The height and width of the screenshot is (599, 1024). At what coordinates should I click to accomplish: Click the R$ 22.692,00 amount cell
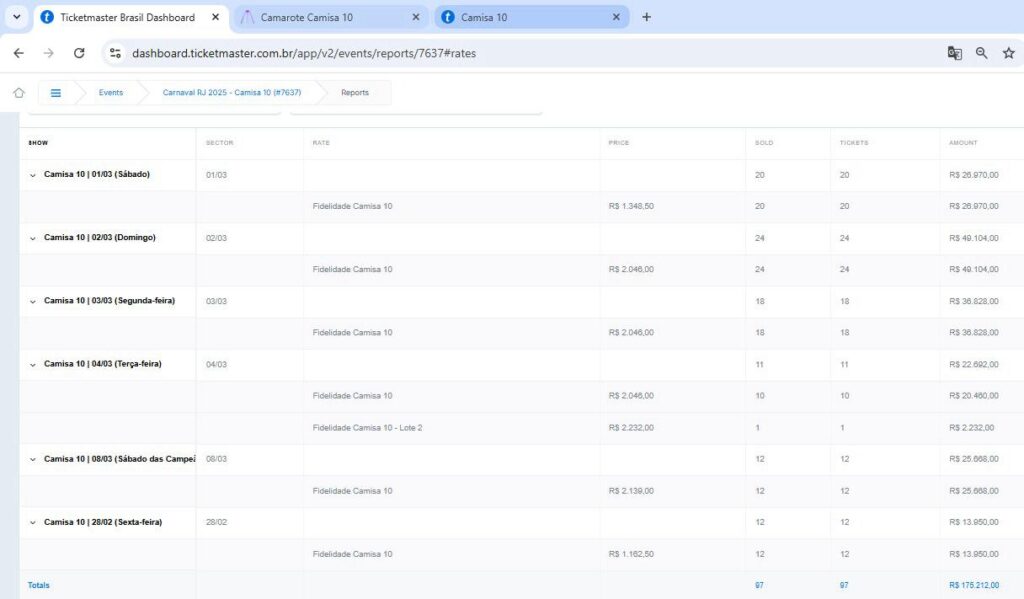[974, 364]
